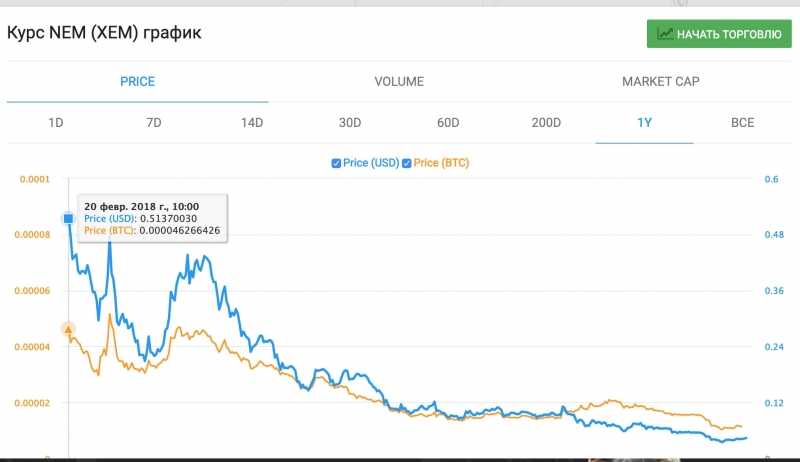800x462 pixels.
Task: Click the 0.6 right axis label
Action: (771, 179)
